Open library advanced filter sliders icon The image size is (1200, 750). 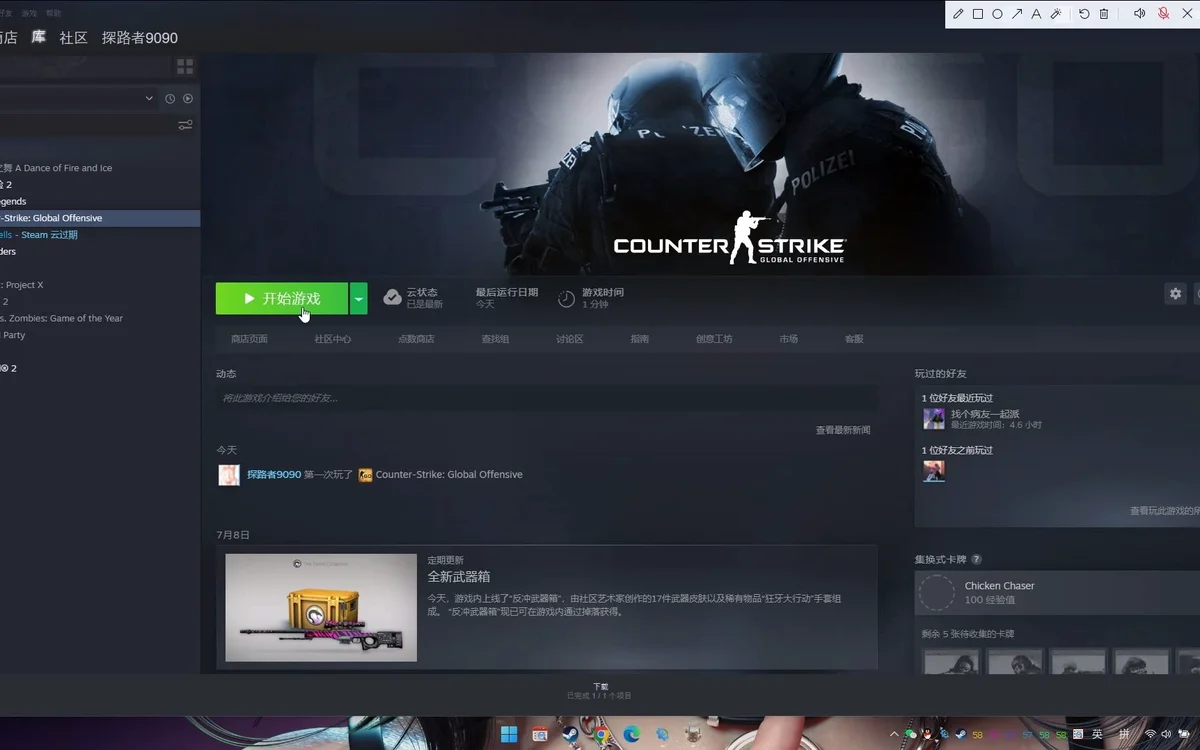coord(185,125)
